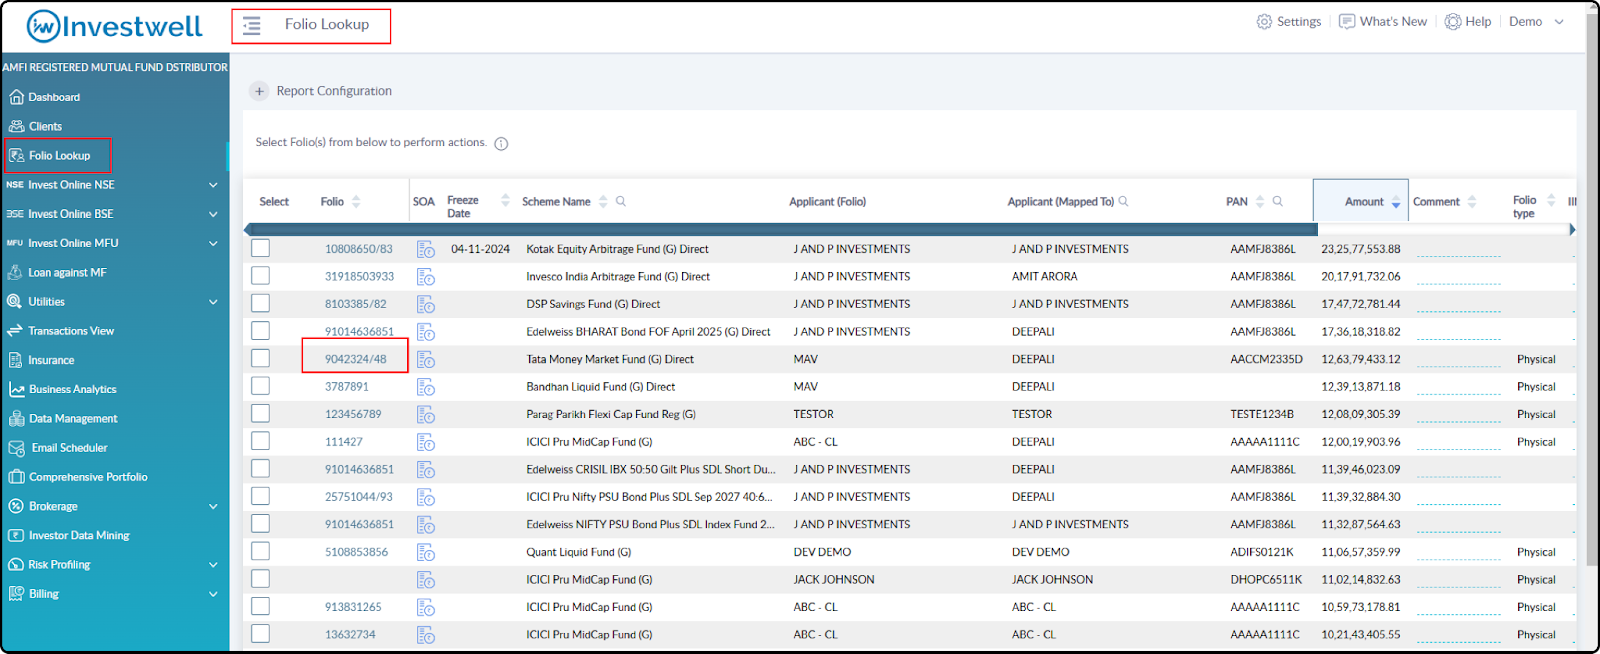Expand the Billing menu
This screenshot has height=654, width=1600.
213,594
